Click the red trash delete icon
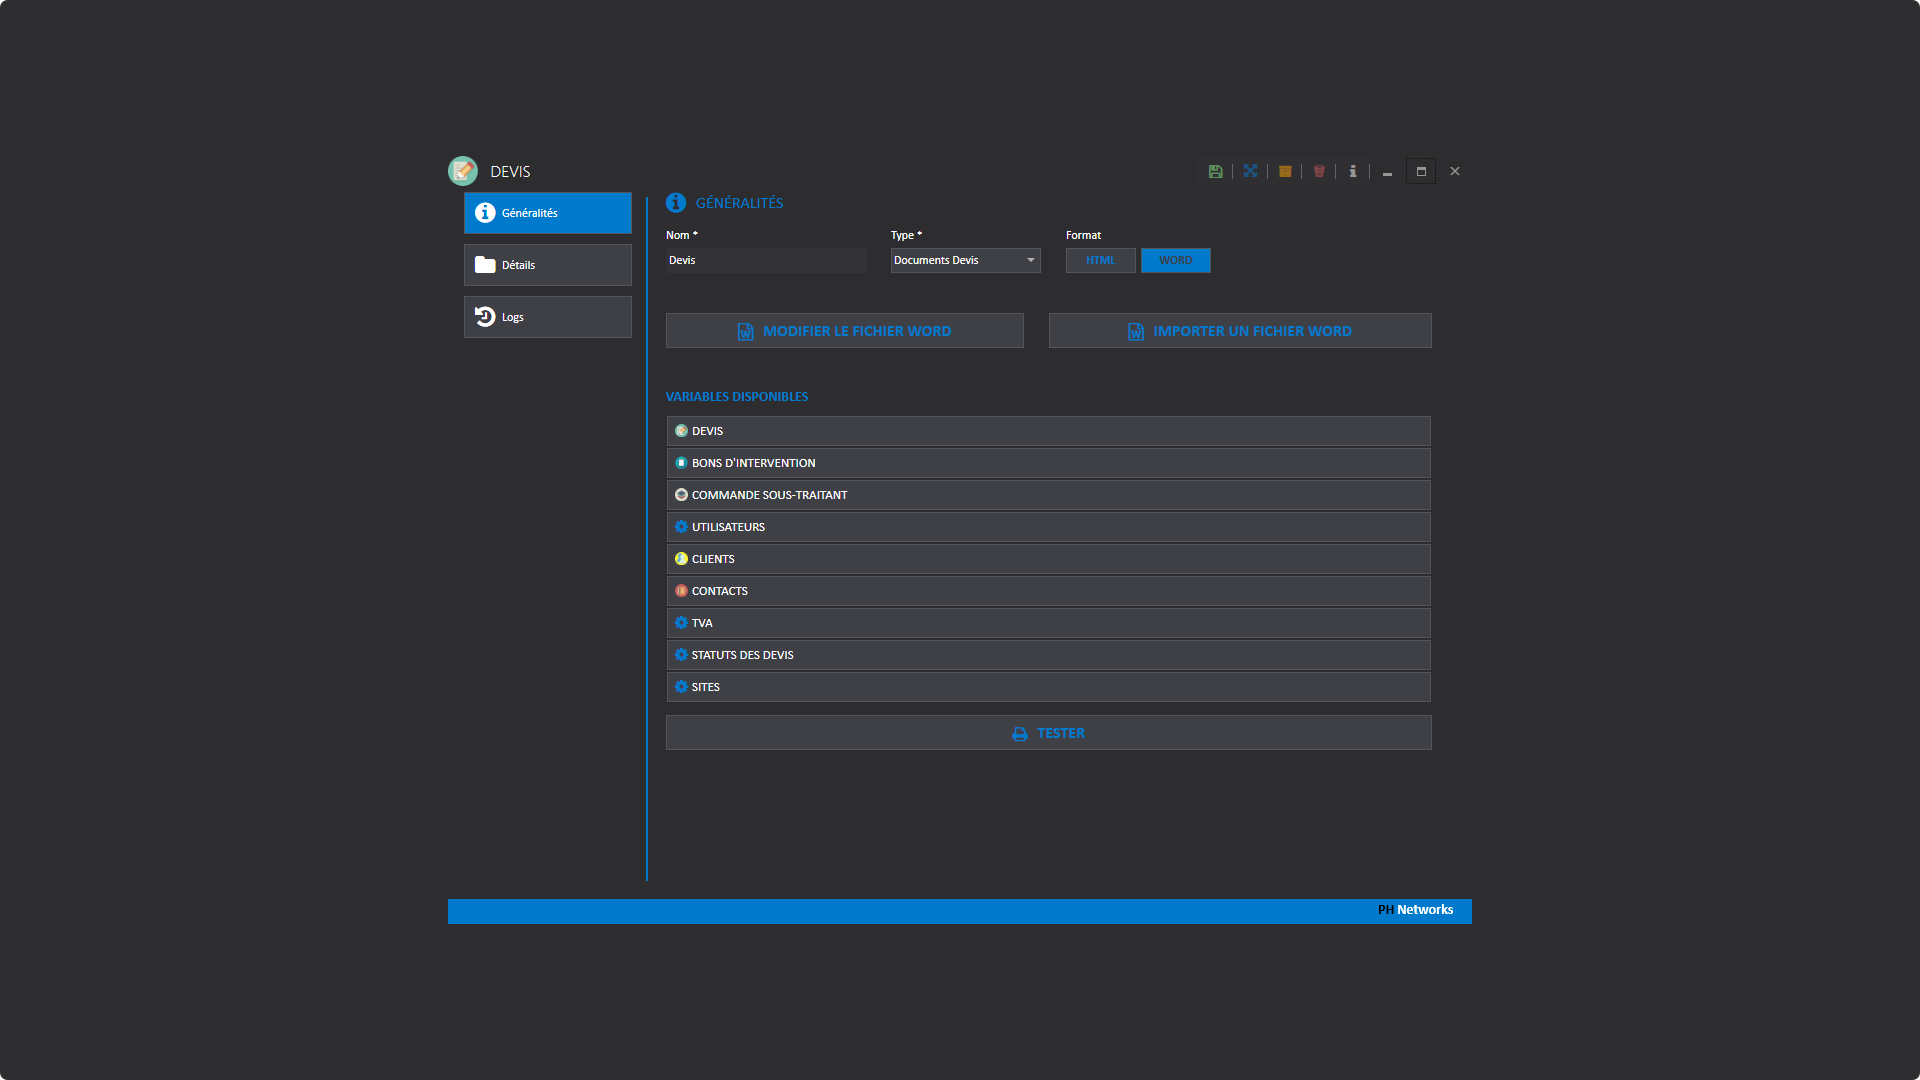 tap(1319, 171)
